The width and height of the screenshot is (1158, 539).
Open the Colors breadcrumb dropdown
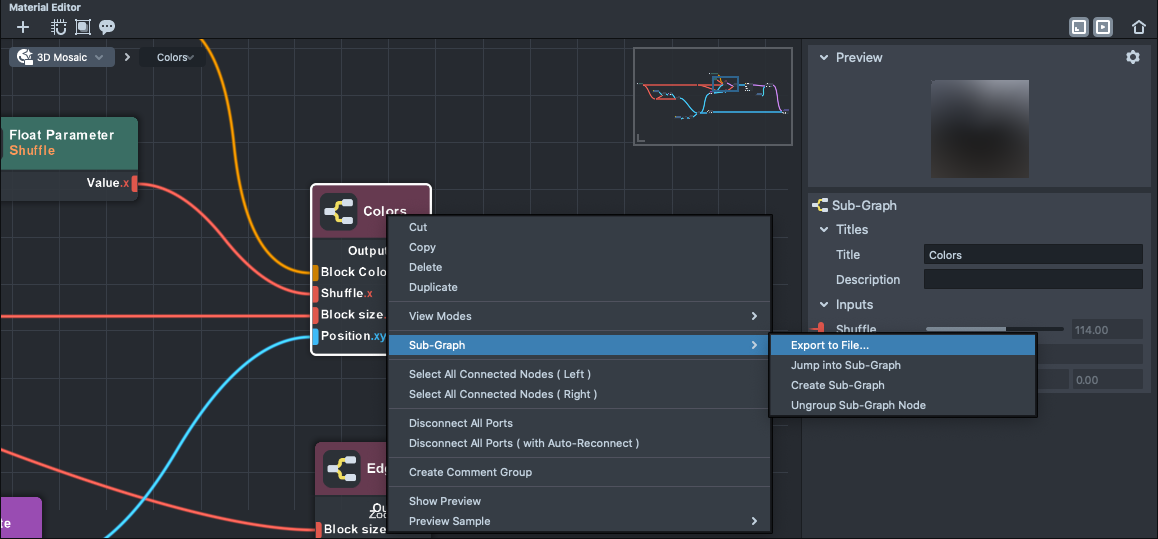pos(190,58)
